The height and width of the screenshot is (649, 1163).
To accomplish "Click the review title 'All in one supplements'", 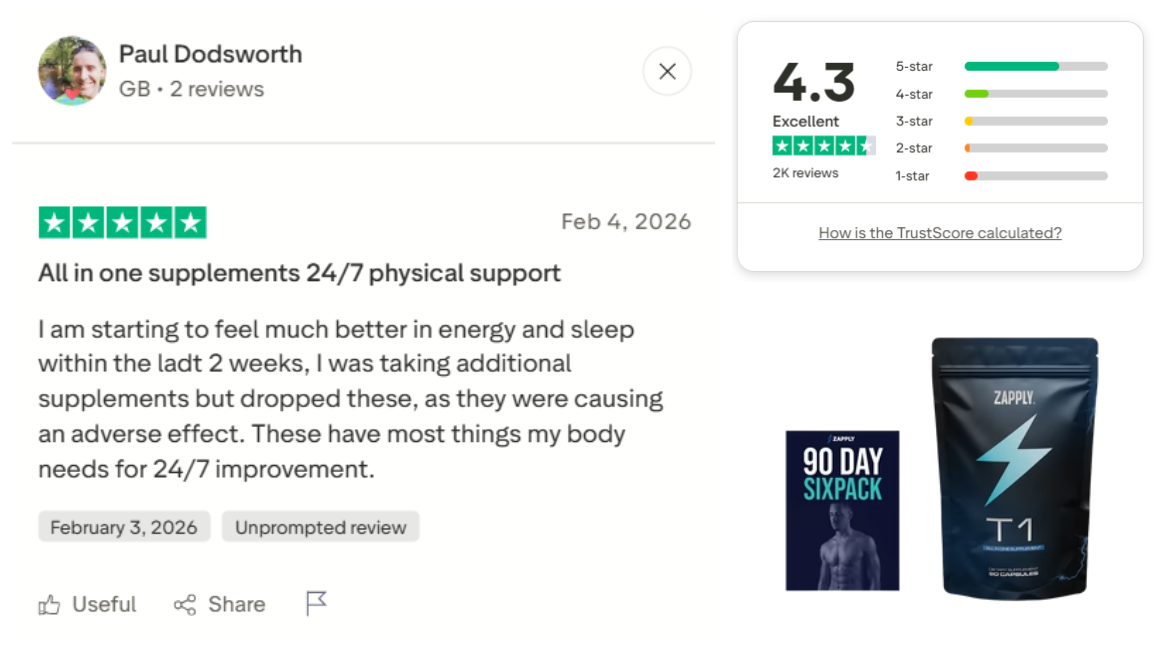I will pos(299,272).
